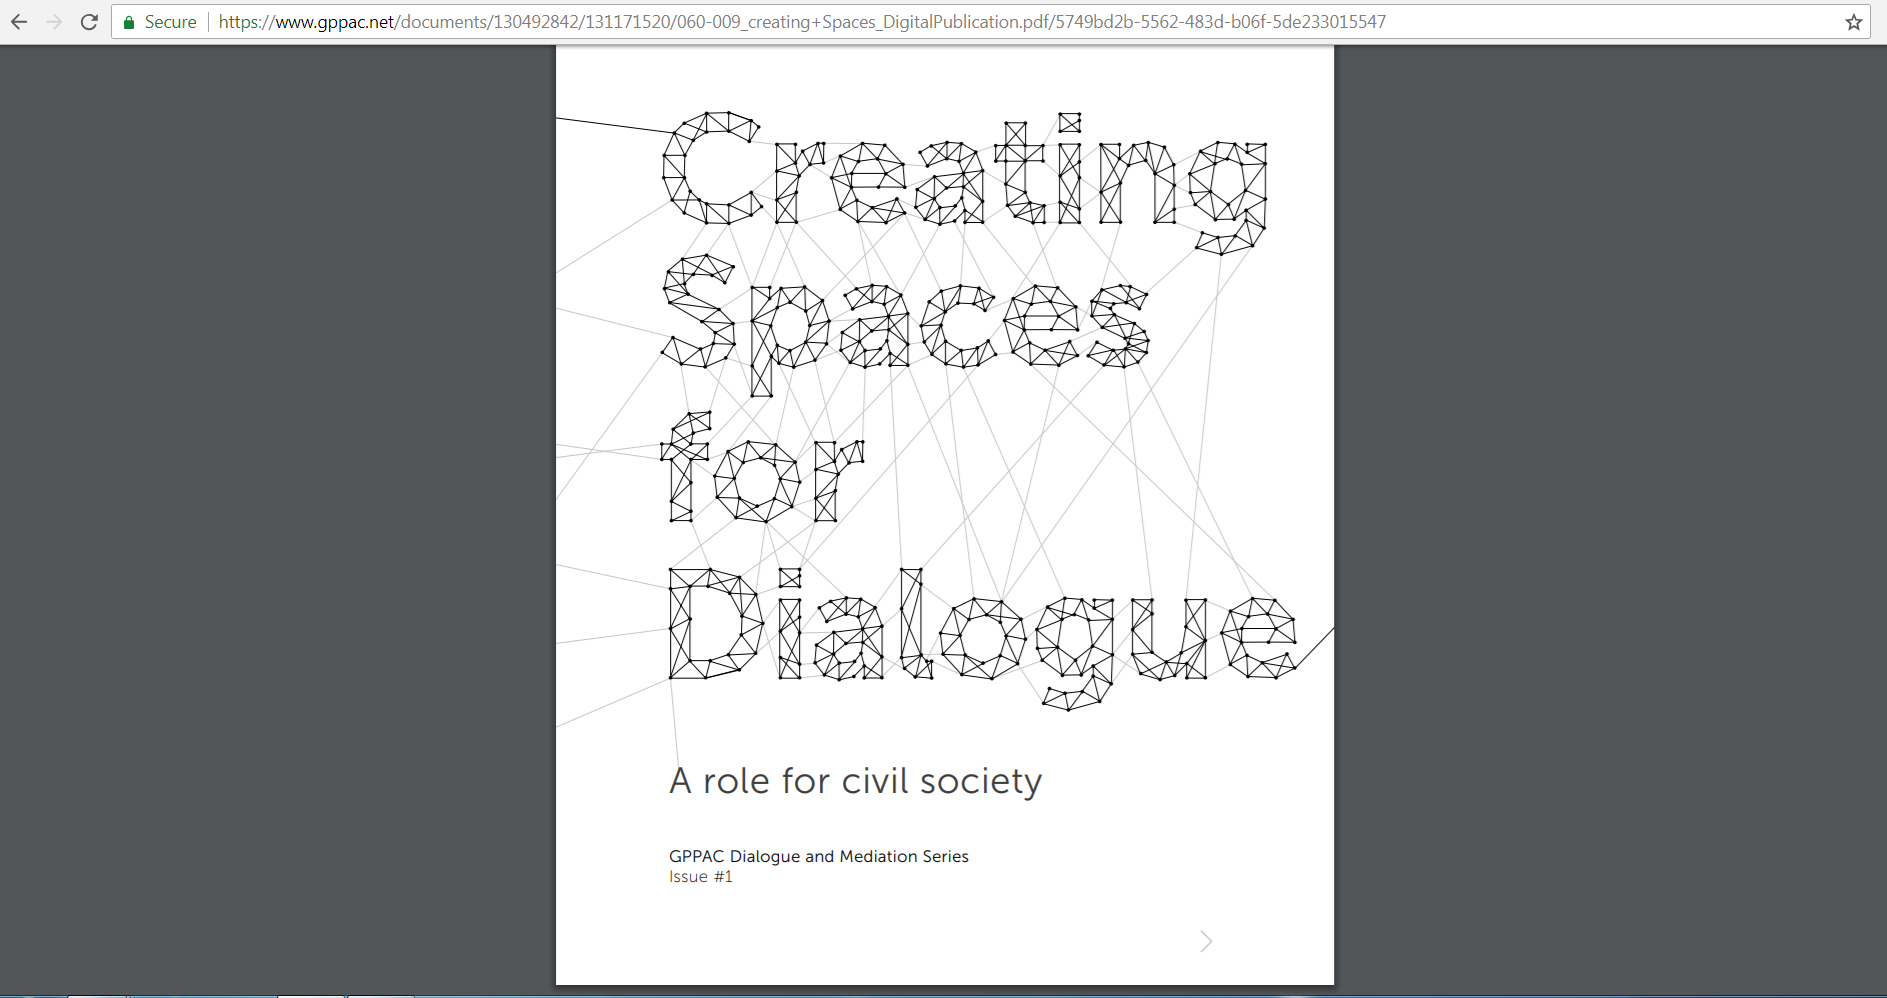Screen dimensions: 1887x998
Task: Click the "Secure" label in the address bar
Action: (170, 22)
